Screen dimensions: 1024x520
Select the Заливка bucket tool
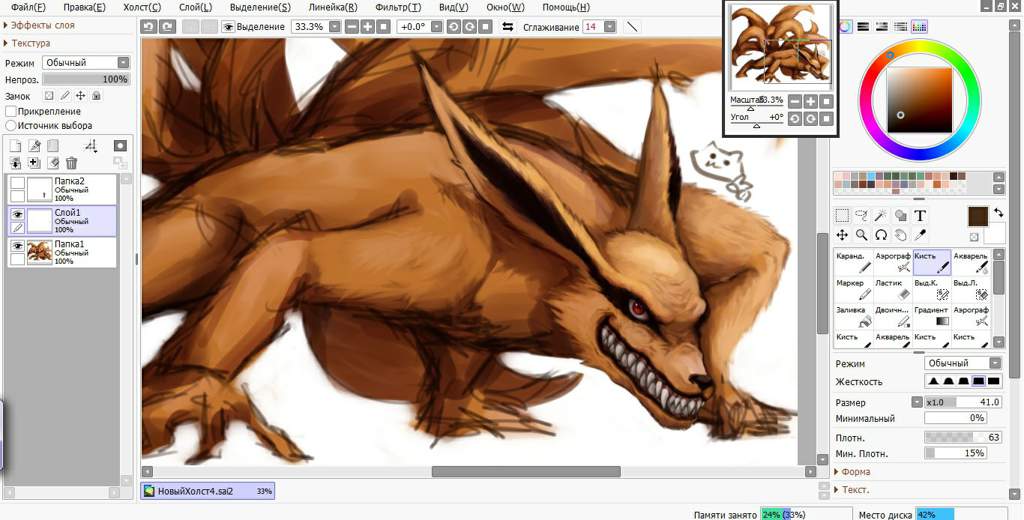click(x=854, y=316)
